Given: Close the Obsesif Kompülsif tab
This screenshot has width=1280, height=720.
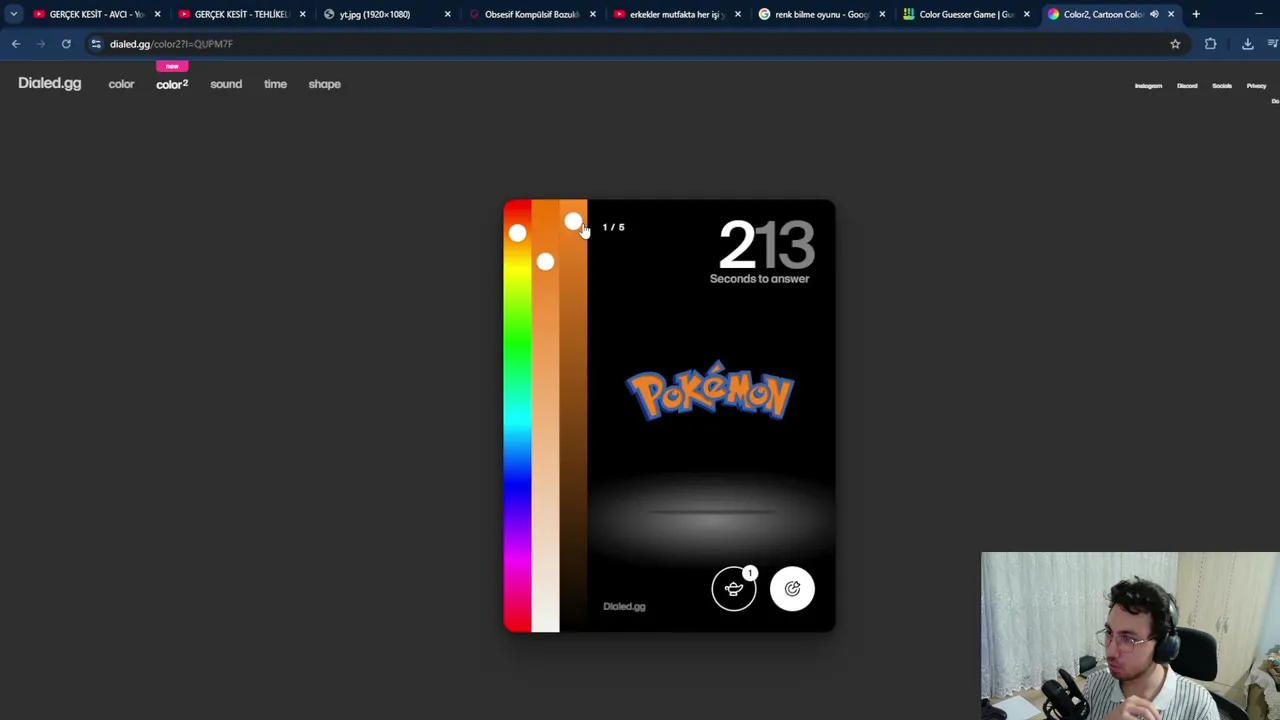Looking at the screenshot, I should click(593, 14).
